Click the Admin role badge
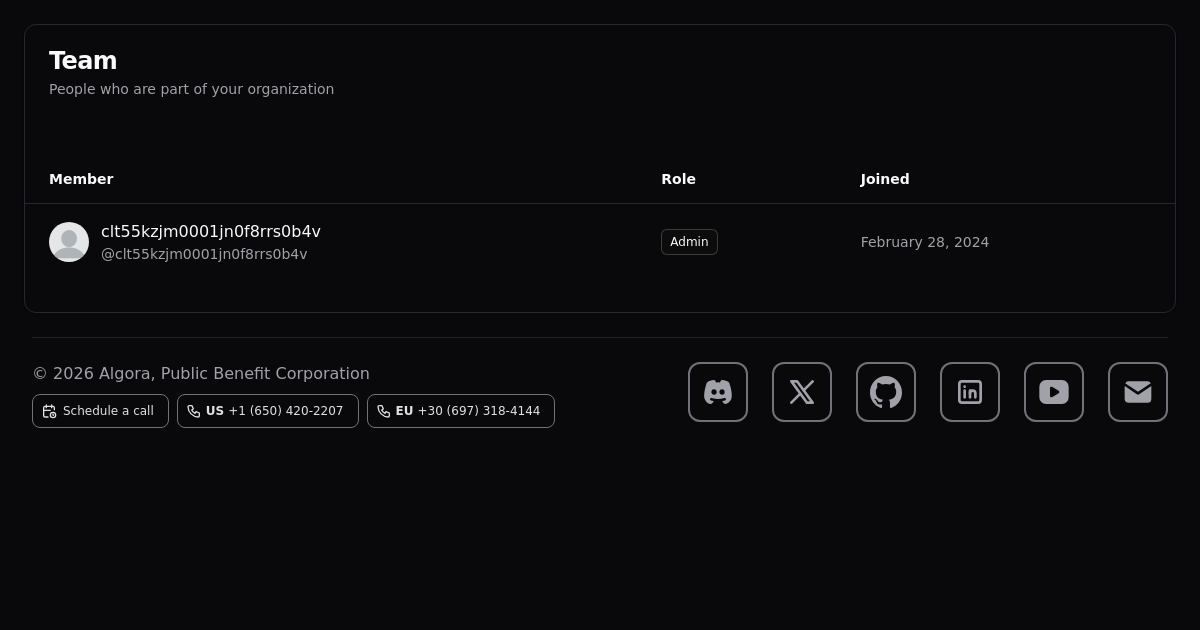Image resolution: width=1200 pixels, height=630 pixels. [x=689, y=242]
